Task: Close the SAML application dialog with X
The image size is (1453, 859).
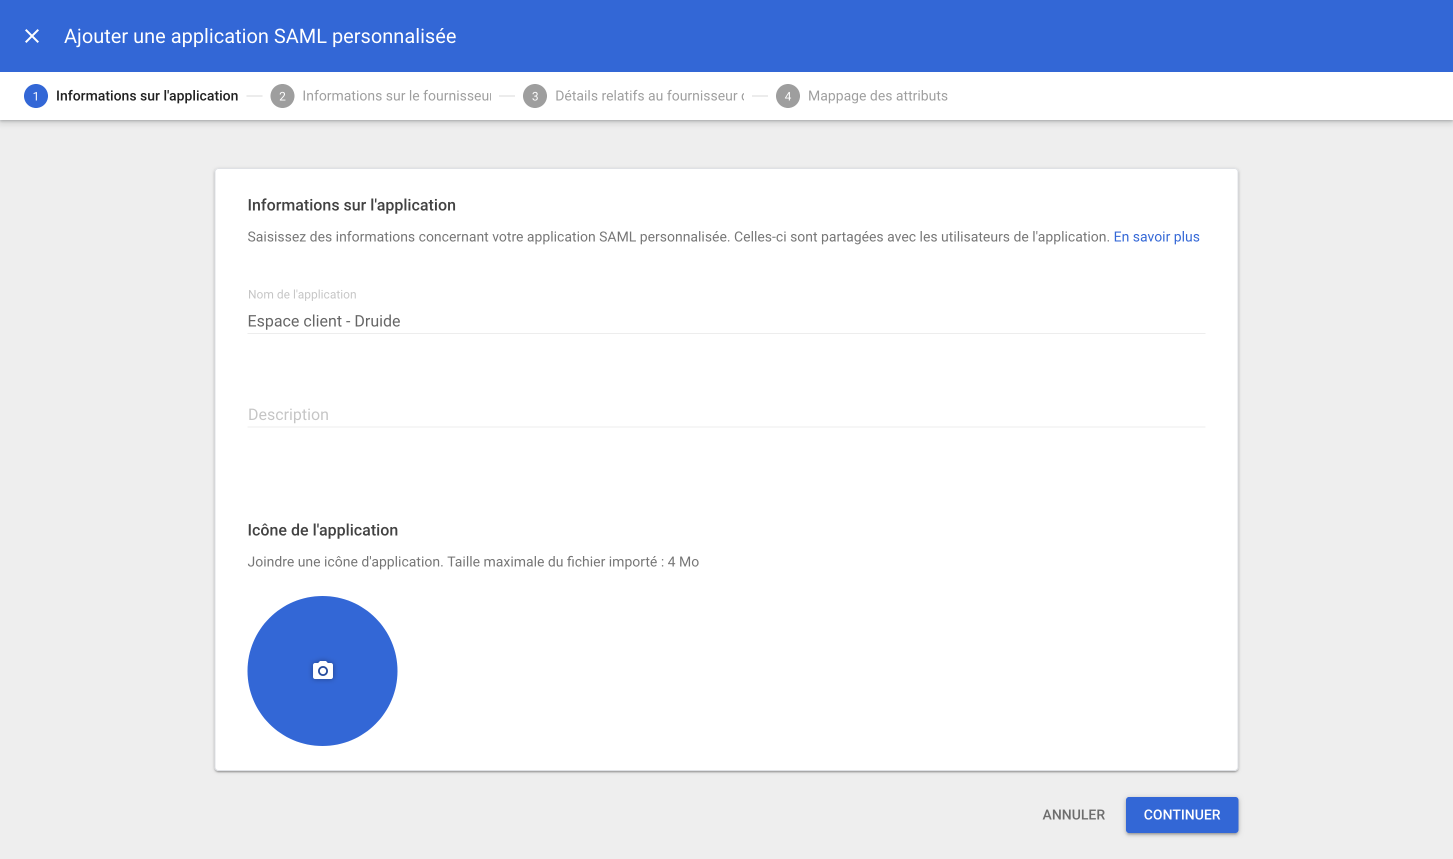Action: coord(32,36)
